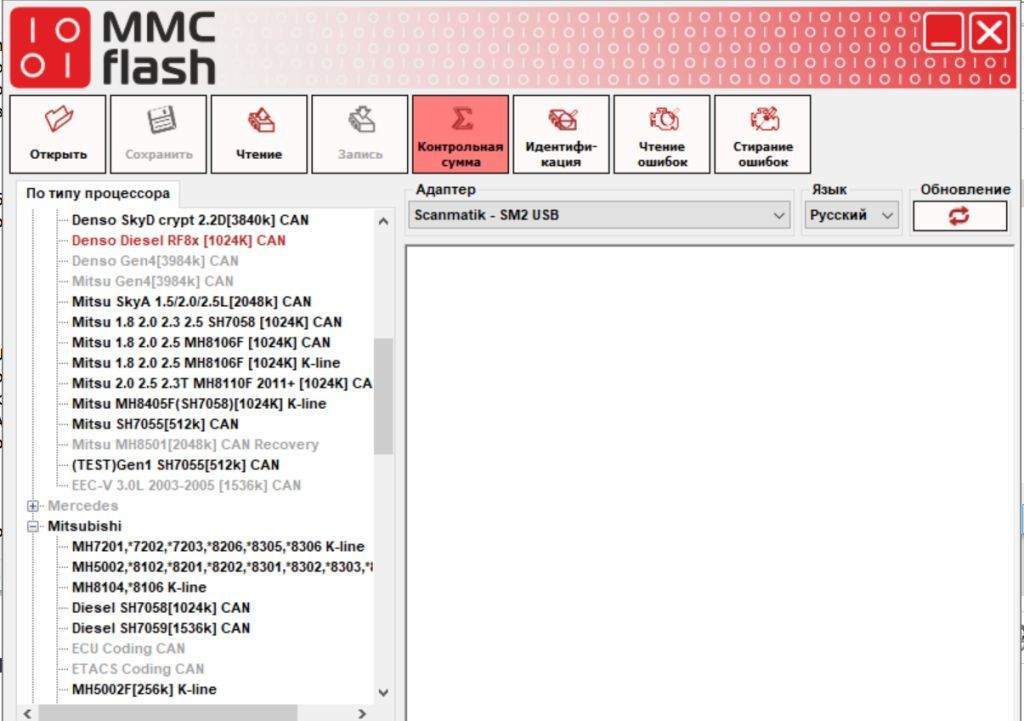Viewport: 1024px width, 721px height.
Task: Select ETACS Coding CAN item
Action: [138, 669]
